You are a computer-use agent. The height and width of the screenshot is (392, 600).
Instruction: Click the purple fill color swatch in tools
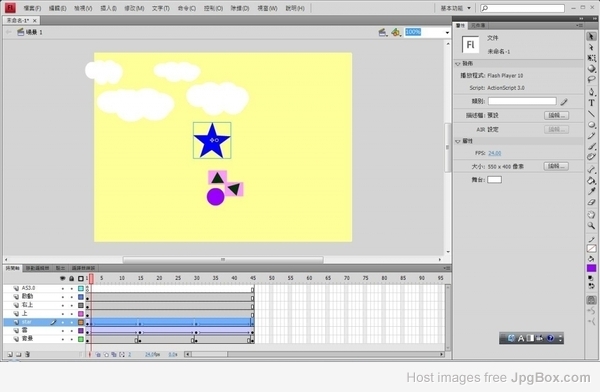point(591,268)
